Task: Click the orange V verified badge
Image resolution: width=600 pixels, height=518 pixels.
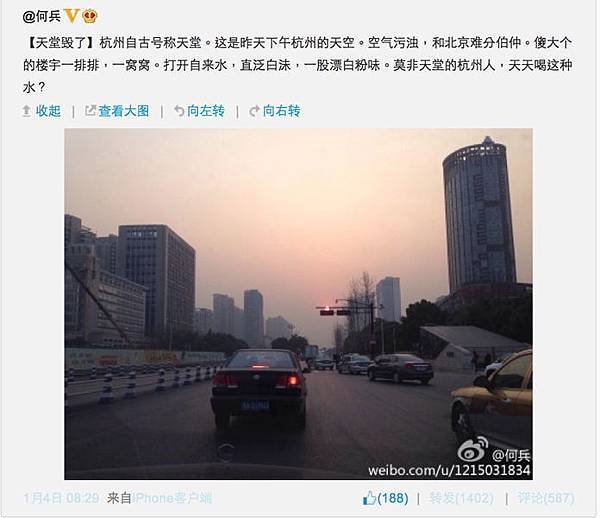Action: click(x=71, y=16)
